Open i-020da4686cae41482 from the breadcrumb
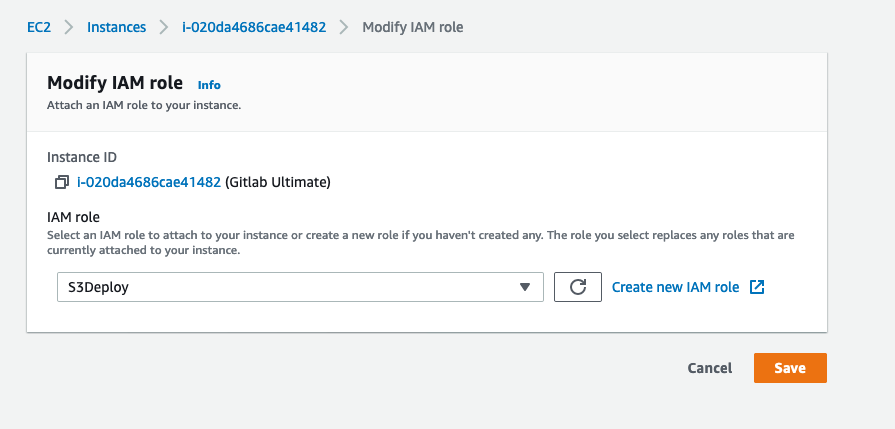Image resolution: width=895 pixels, height=429 pixels. click(254, 27)
